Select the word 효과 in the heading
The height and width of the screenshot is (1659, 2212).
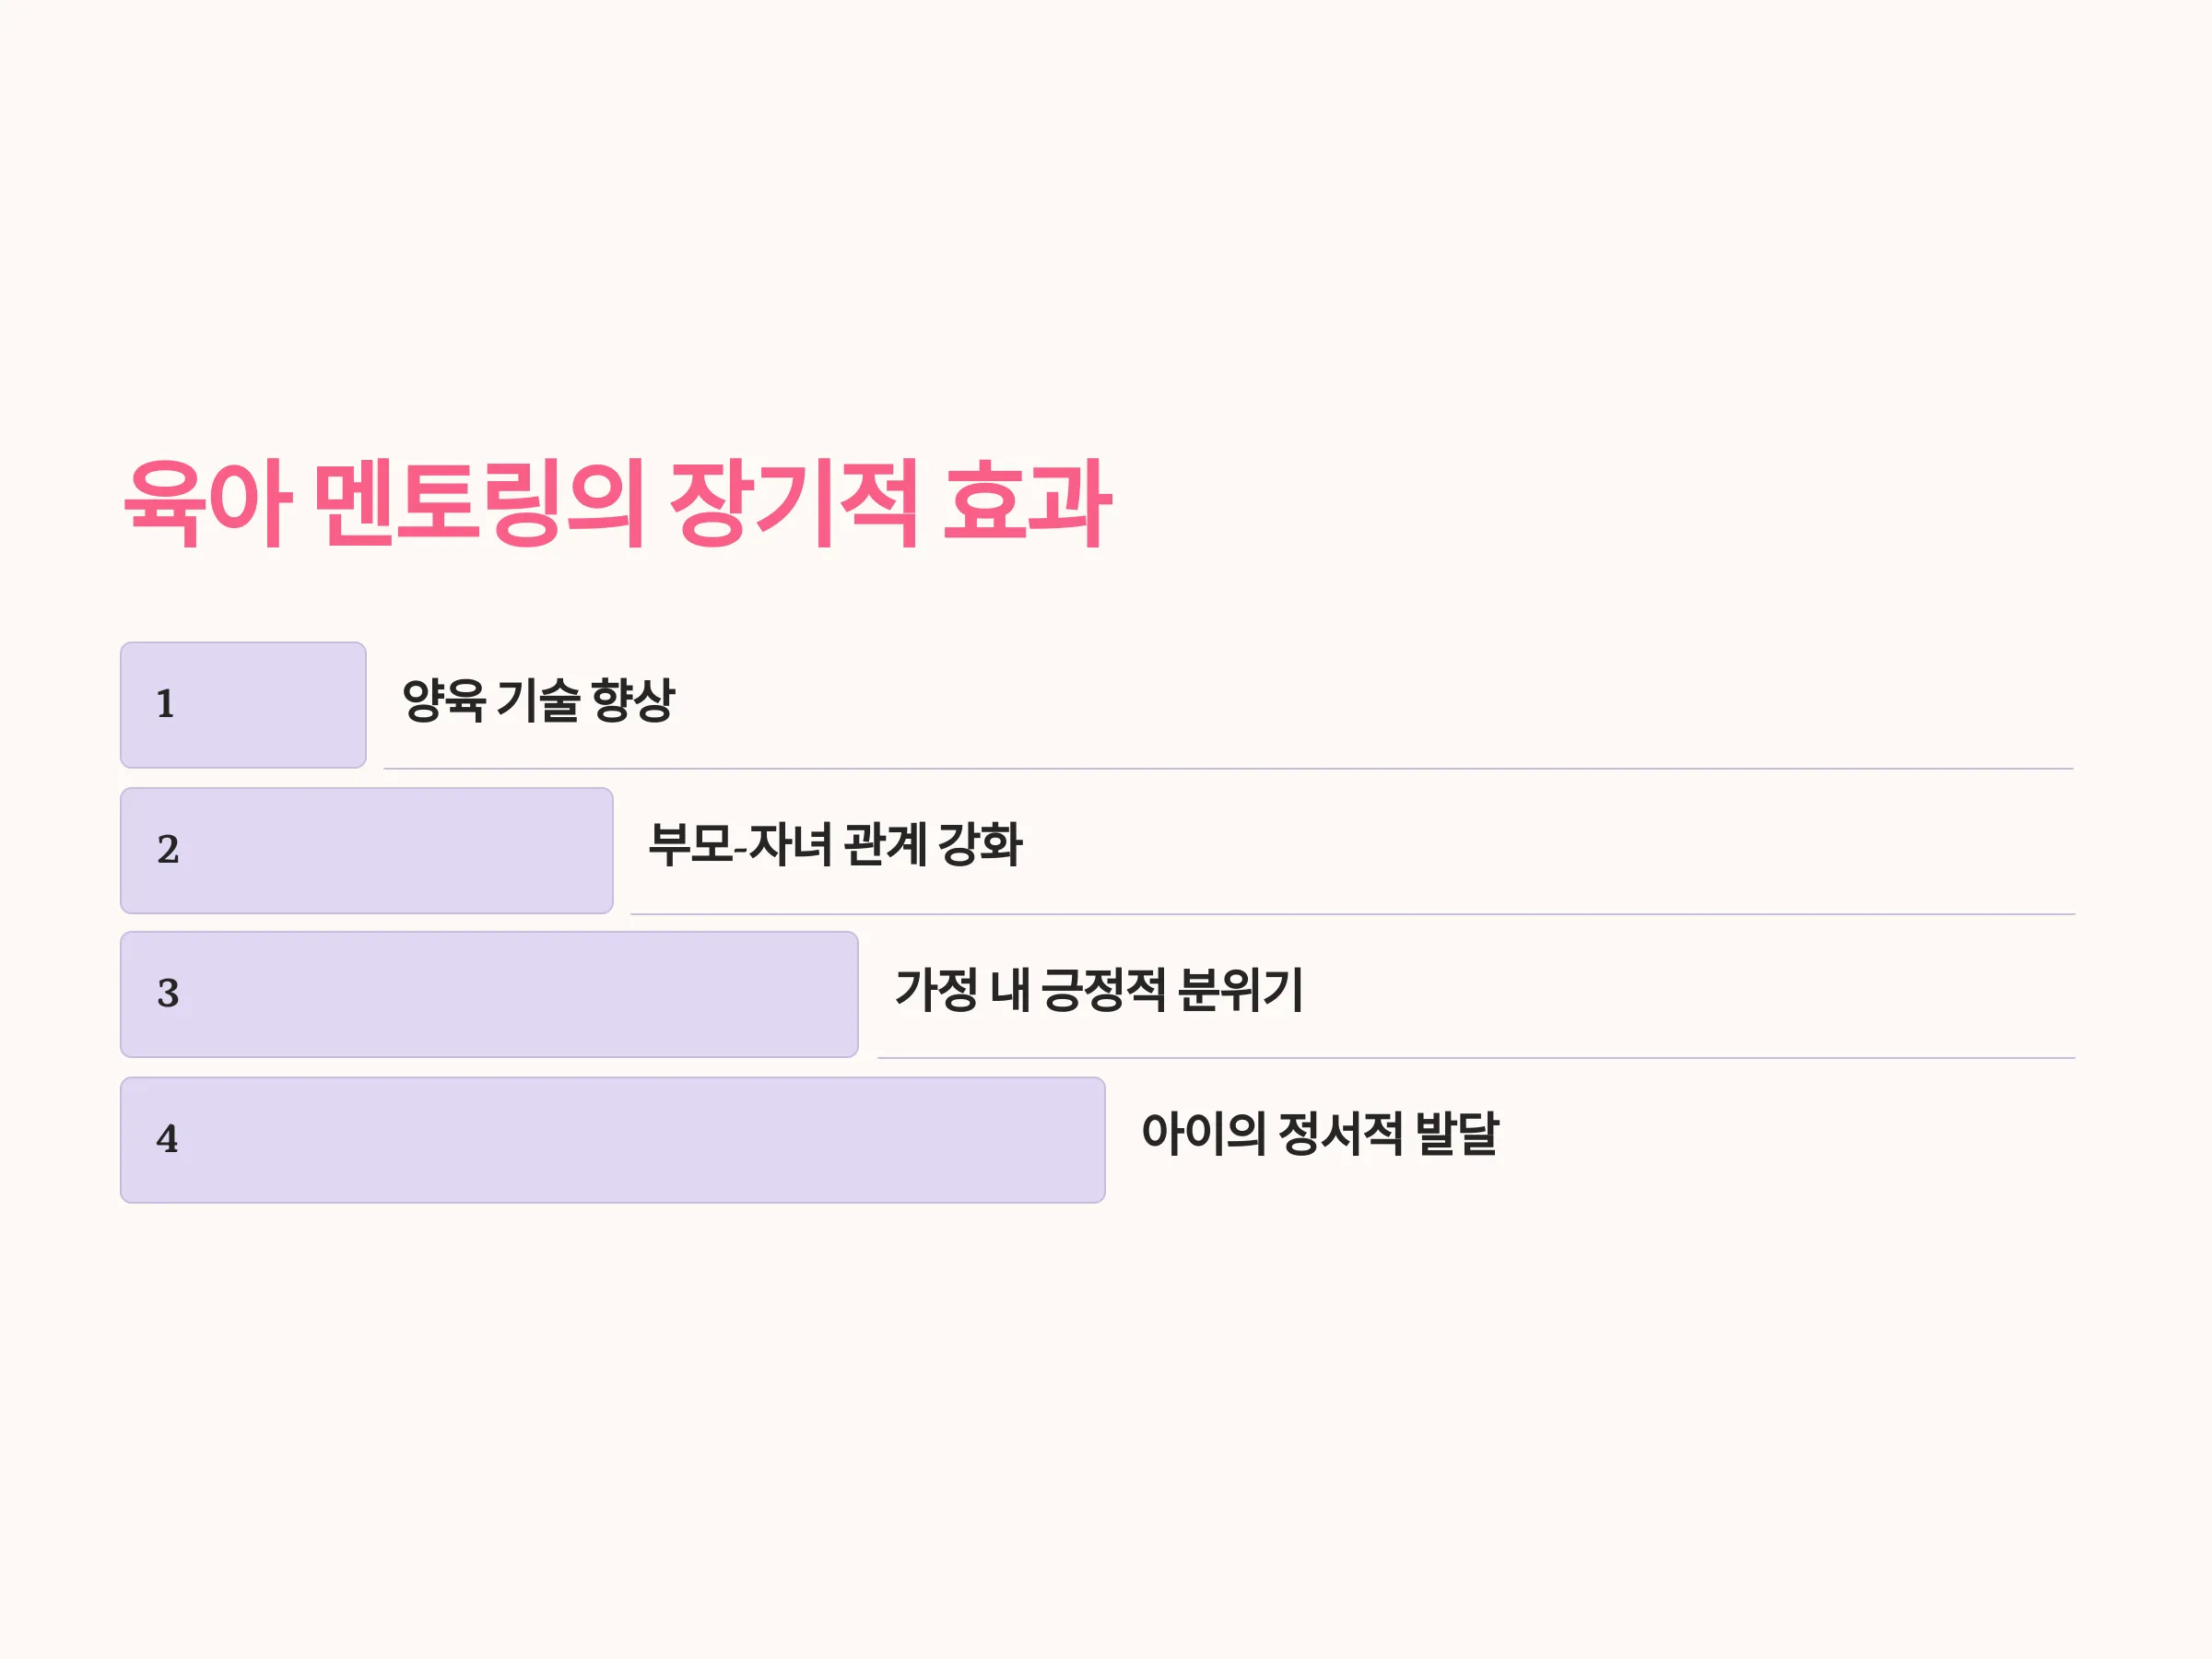[x=1027, y=503]
